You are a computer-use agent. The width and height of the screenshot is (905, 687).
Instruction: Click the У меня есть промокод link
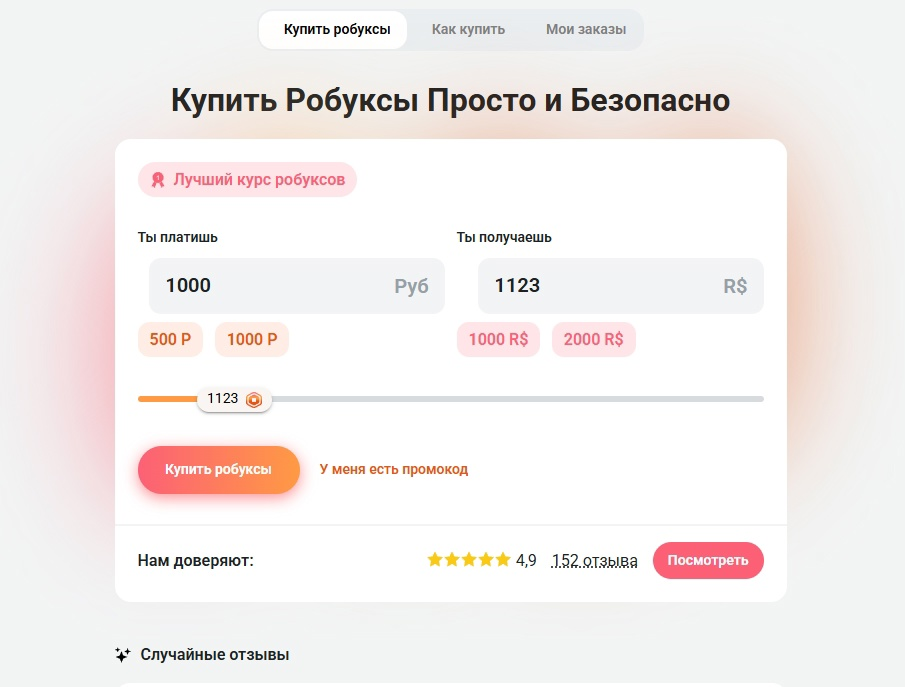click(x=393, y=469)
